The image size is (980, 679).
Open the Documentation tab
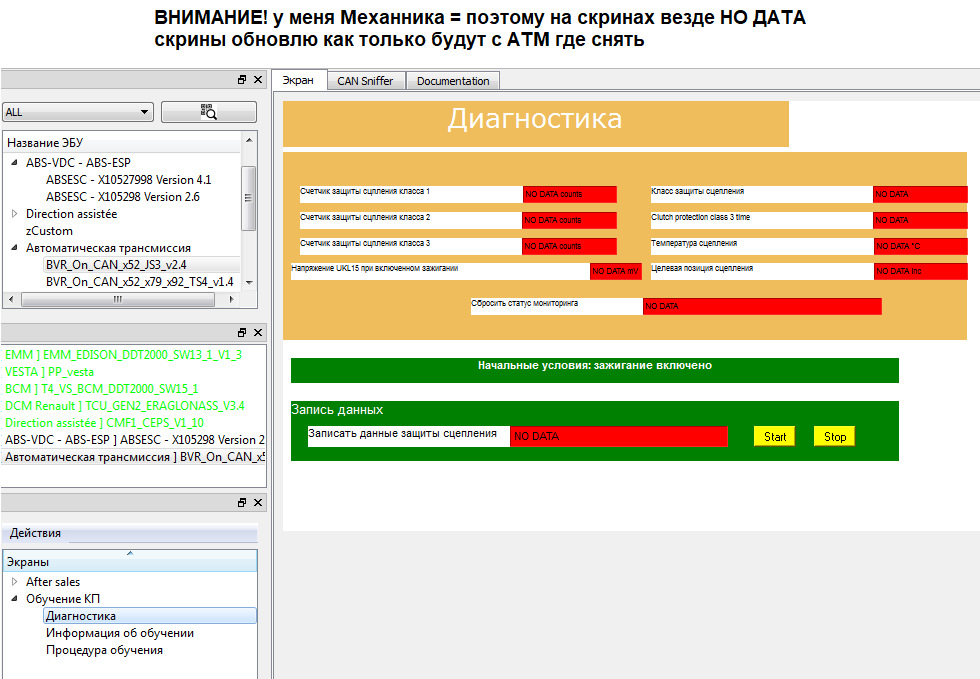click(453, 81)
